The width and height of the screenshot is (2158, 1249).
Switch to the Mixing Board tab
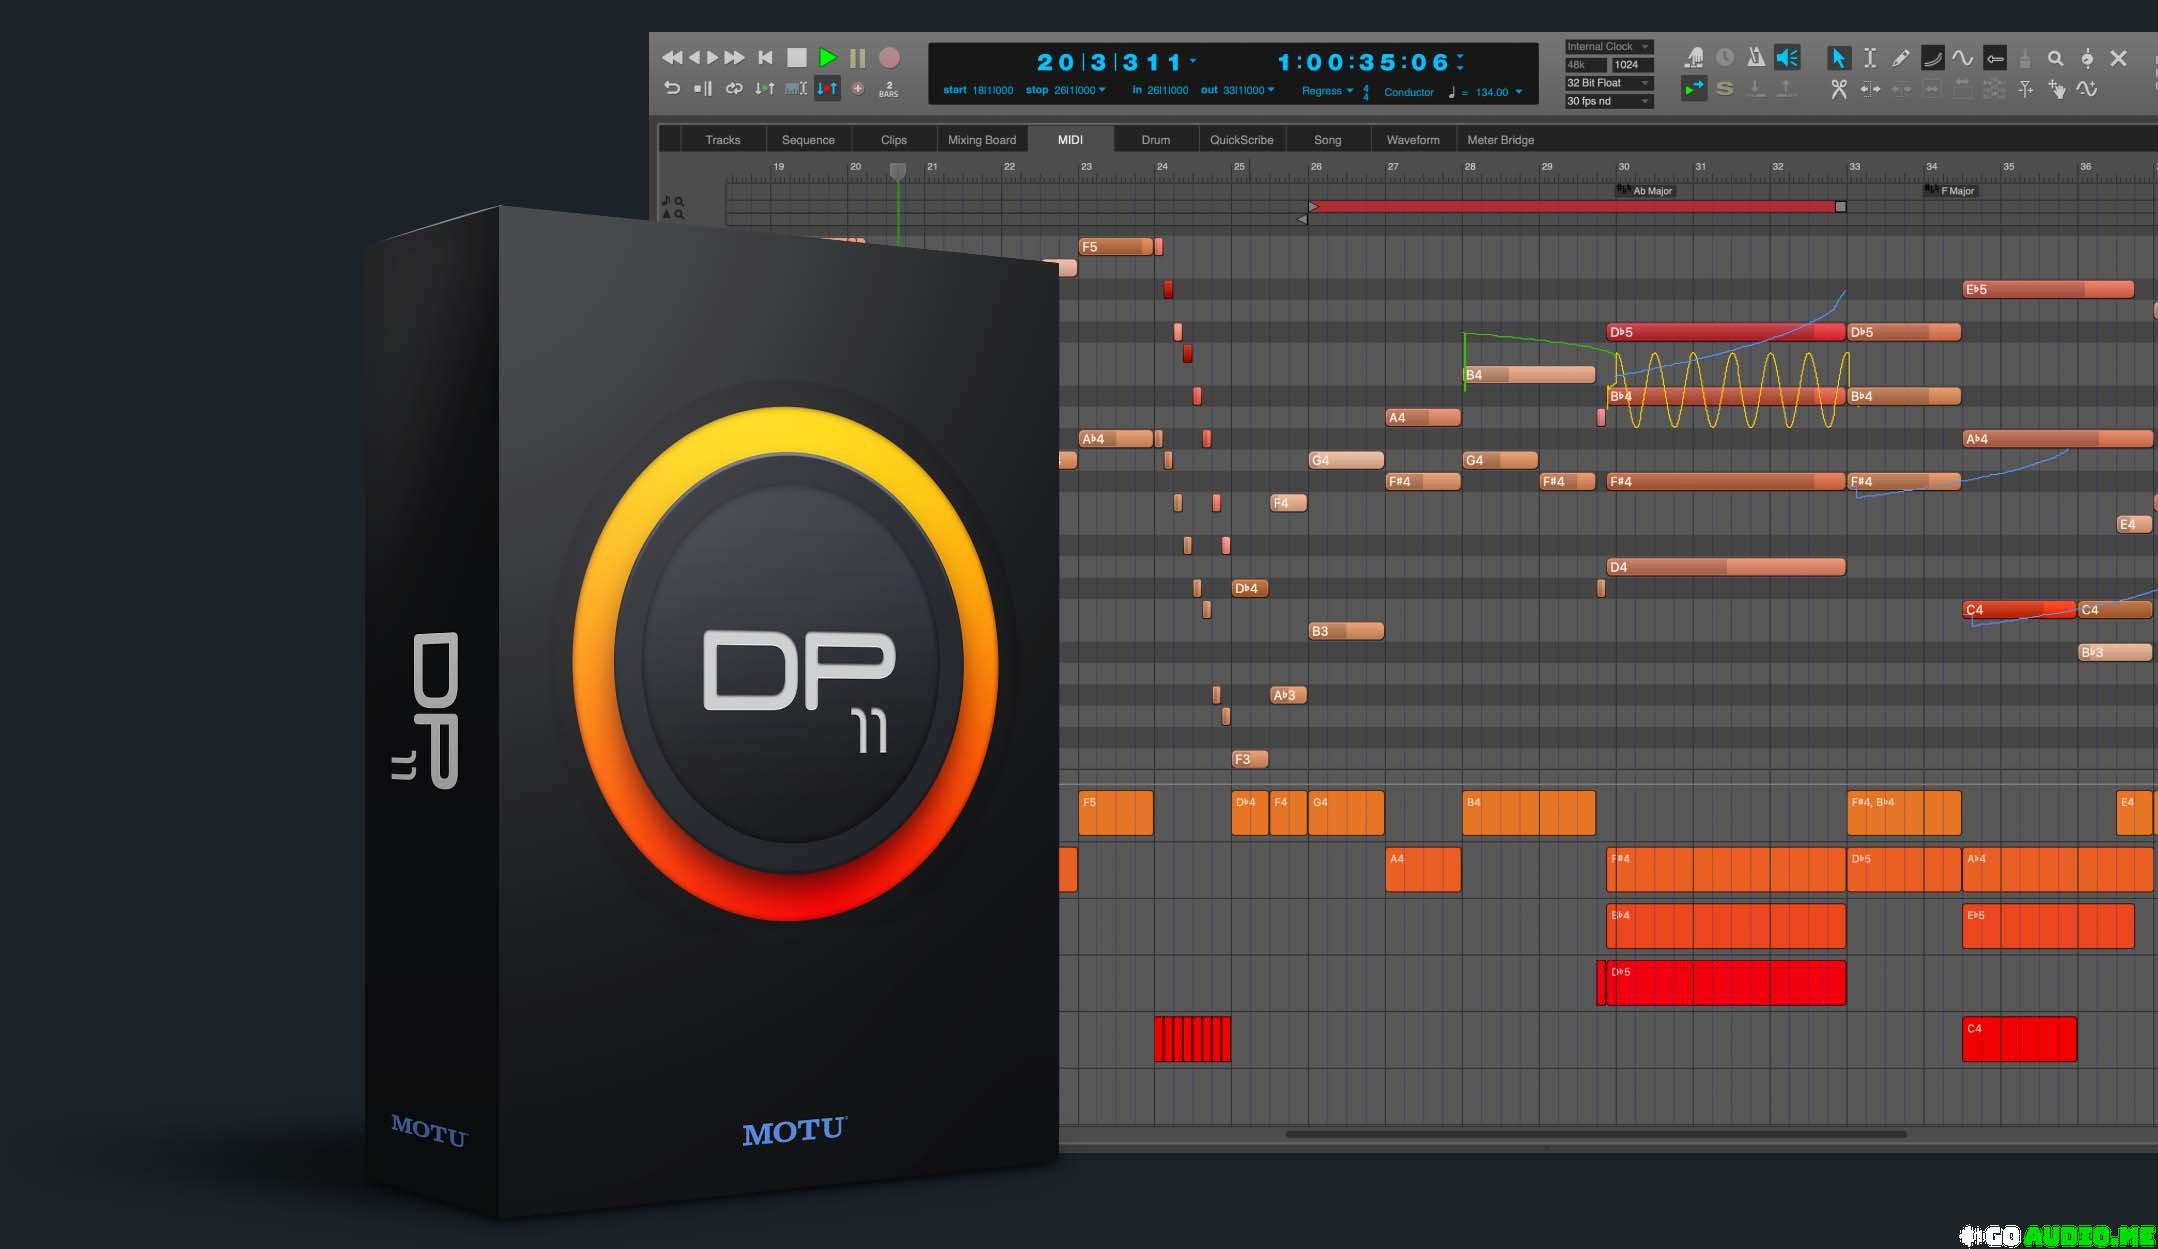[981, 140]
